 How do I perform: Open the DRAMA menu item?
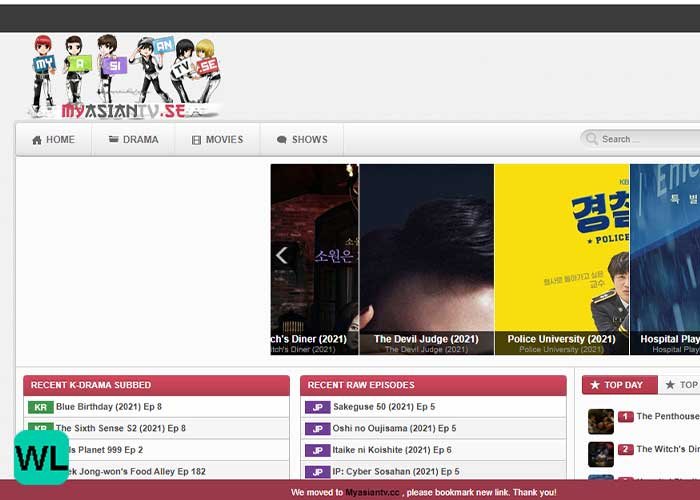tap(133, 140)
